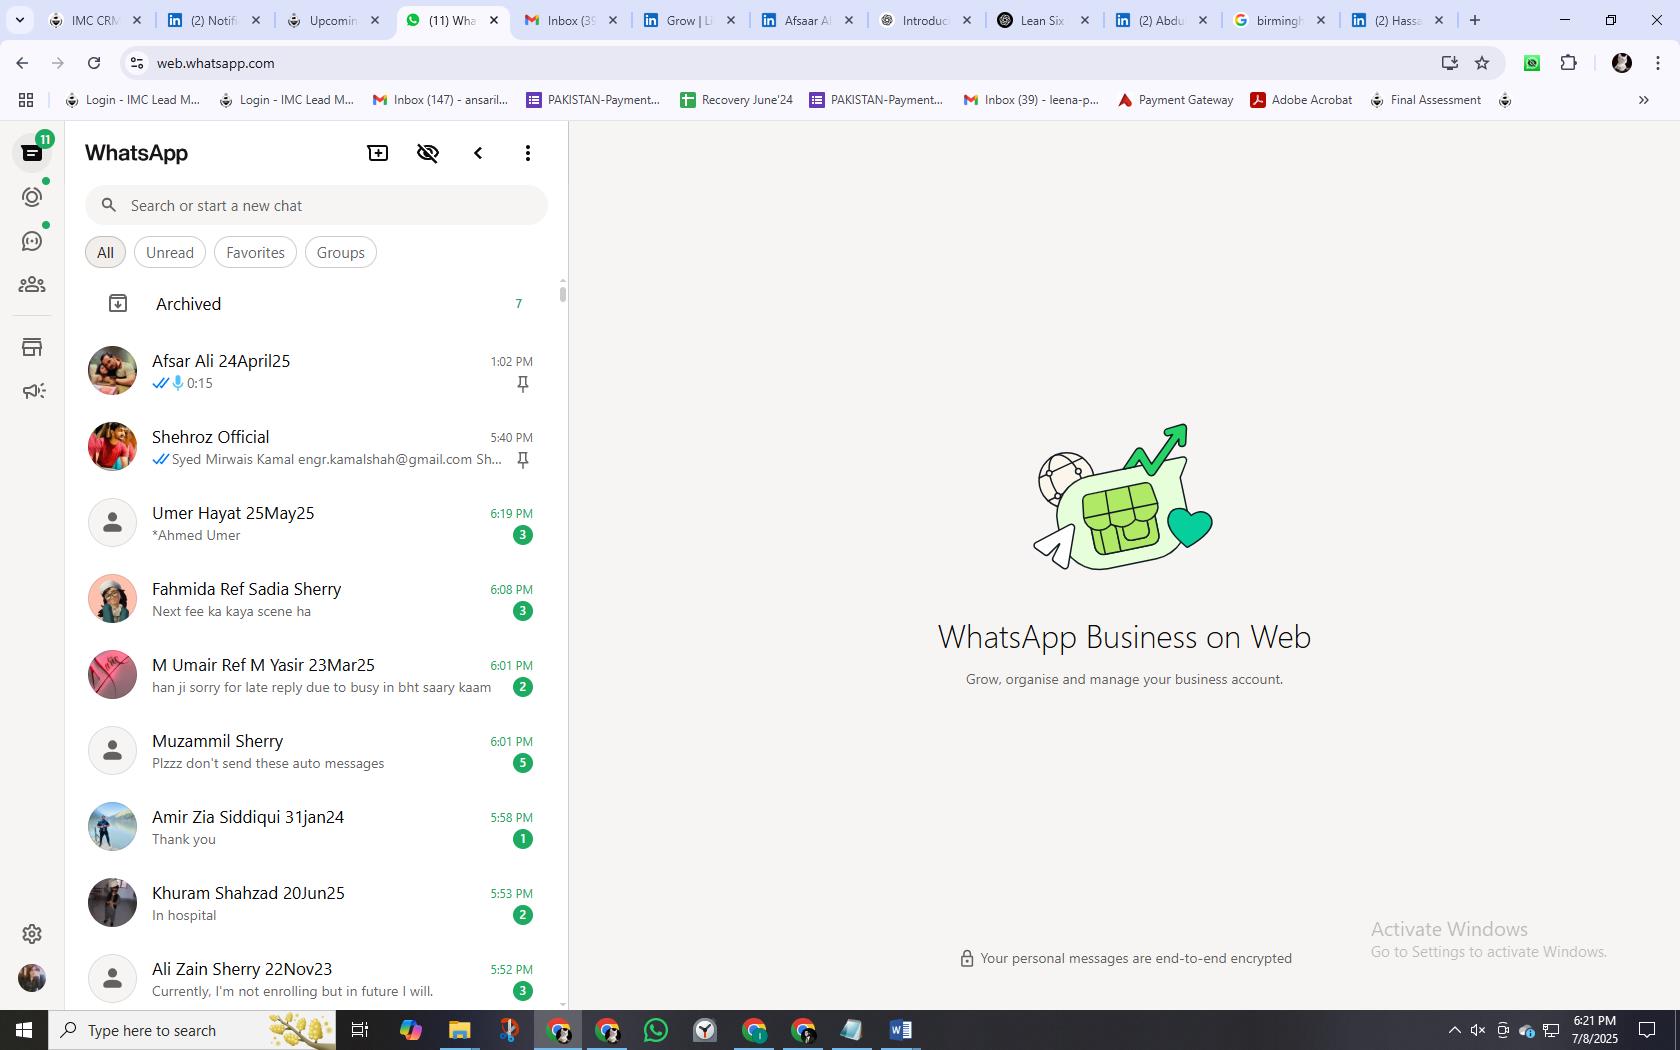Screen dimensions: 1680x1050
Task: Open the three-dot menu in WhatsApp header
Action: pyautogui.click(x=528, y=153)
